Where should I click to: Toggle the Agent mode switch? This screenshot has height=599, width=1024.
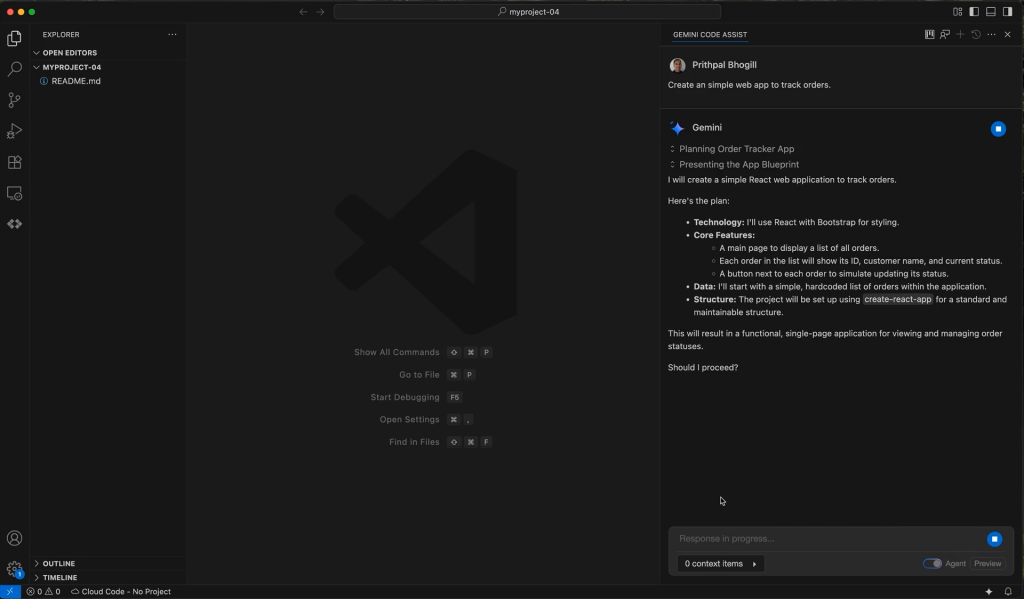pos(932,564)
